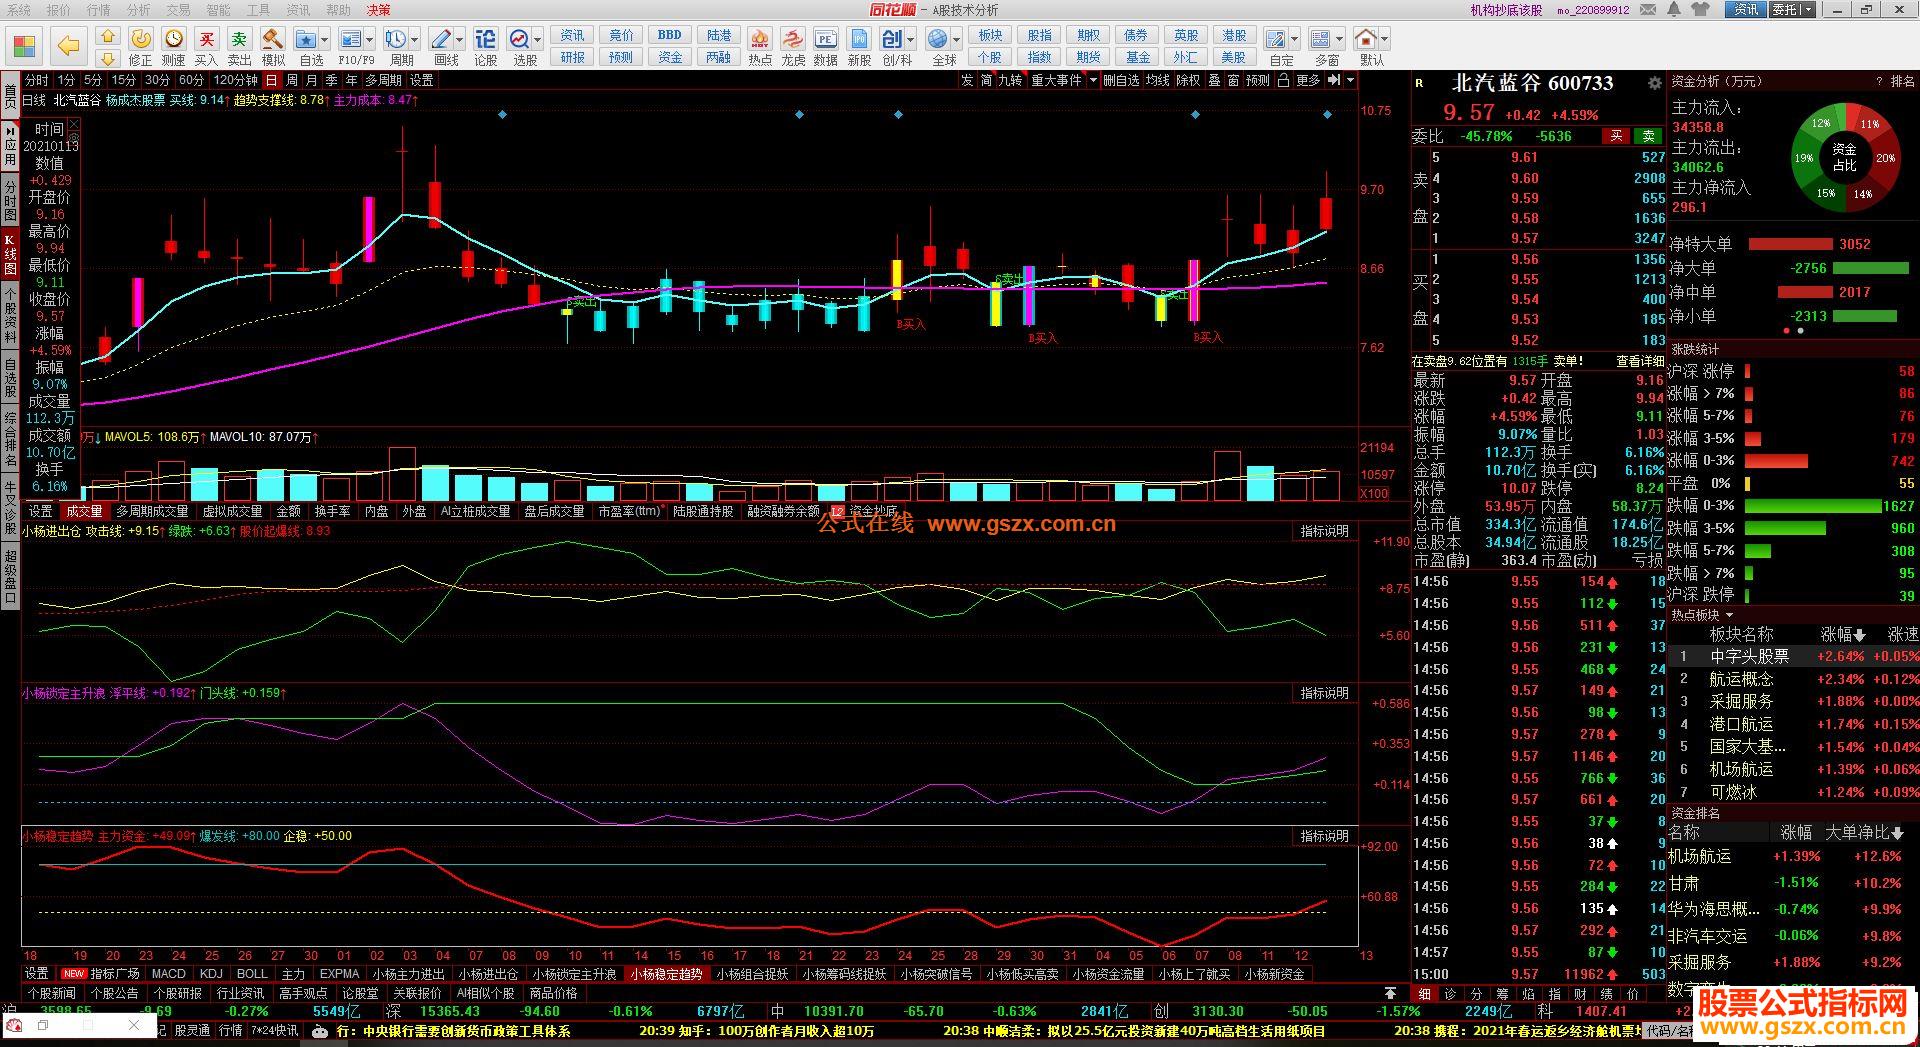Click the 多窗 multi-window icon
Viewport: 1920px width, 1047px height.
(x=1321, y=39)
